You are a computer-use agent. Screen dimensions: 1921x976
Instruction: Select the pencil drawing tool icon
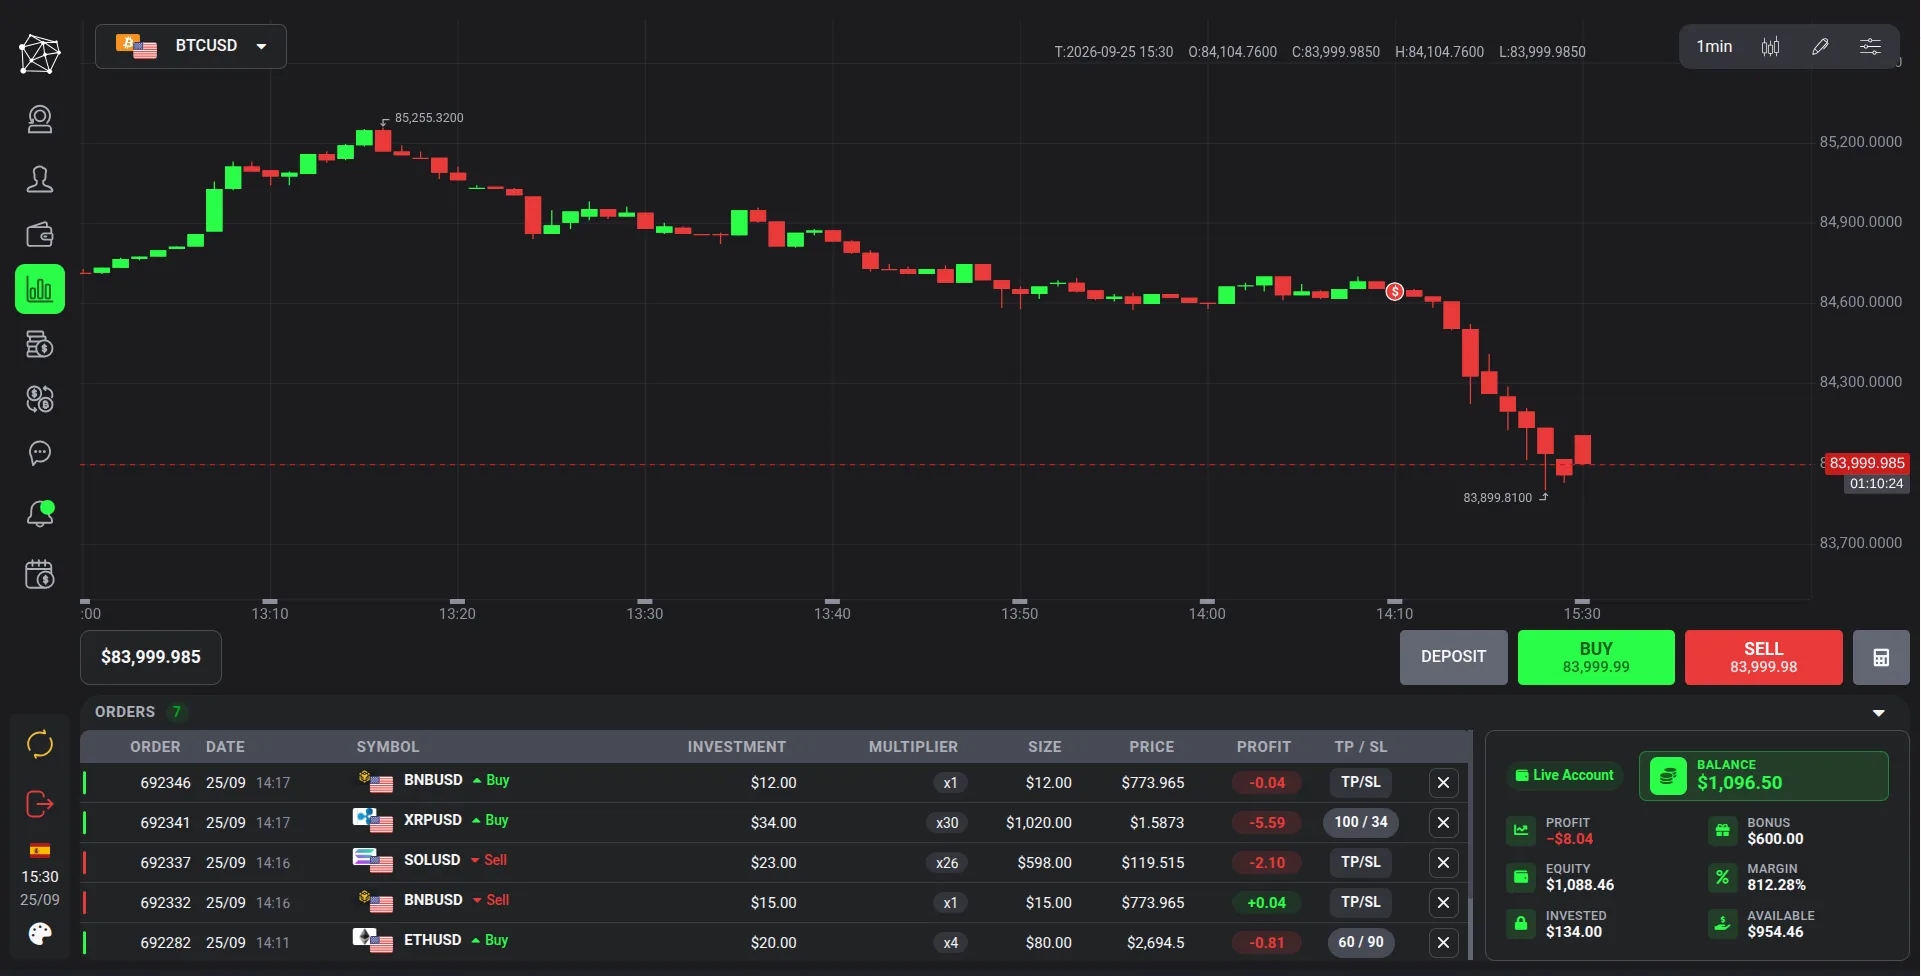(1820, 47)
